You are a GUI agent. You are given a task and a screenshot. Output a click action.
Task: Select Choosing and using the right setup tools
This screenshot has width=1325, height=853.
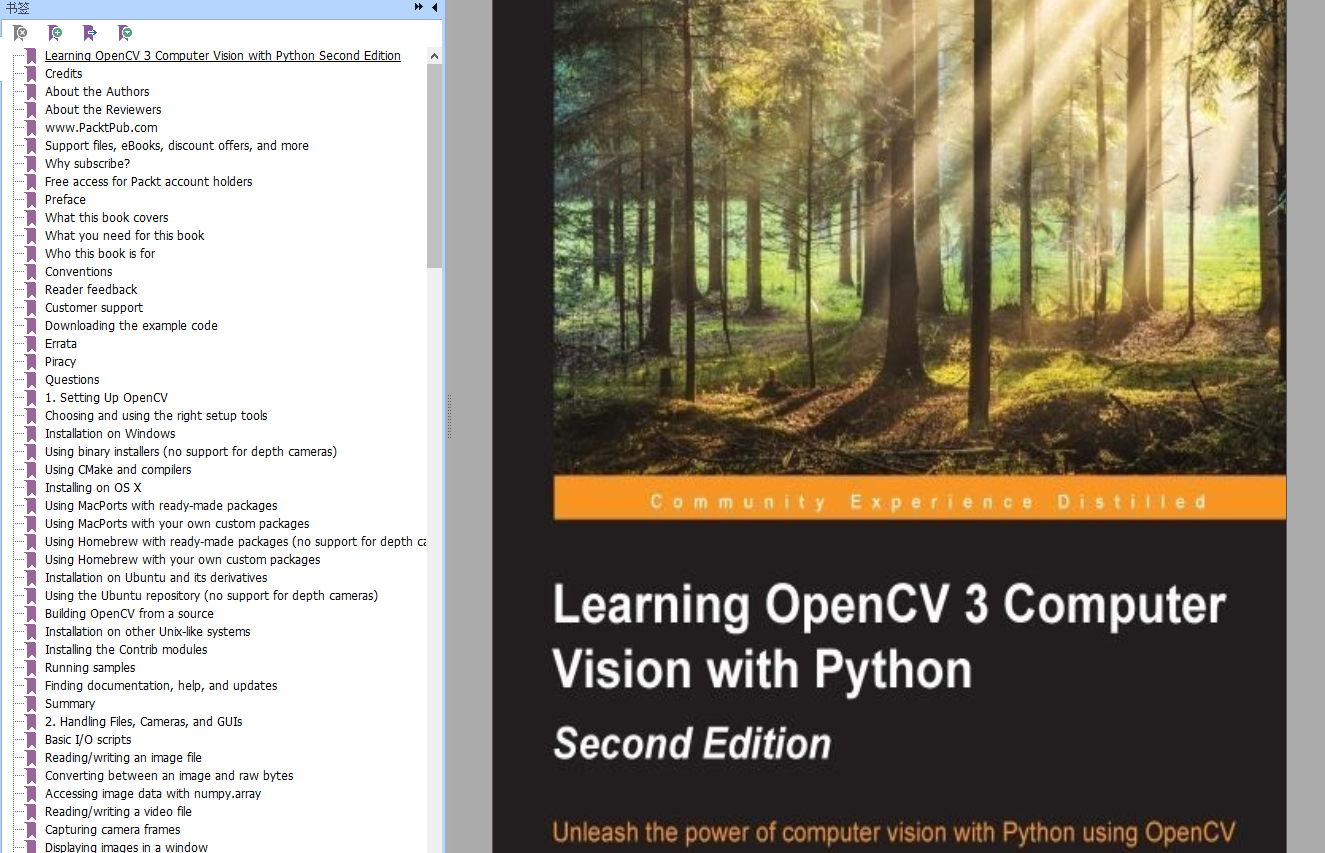(x=156, y=416)
